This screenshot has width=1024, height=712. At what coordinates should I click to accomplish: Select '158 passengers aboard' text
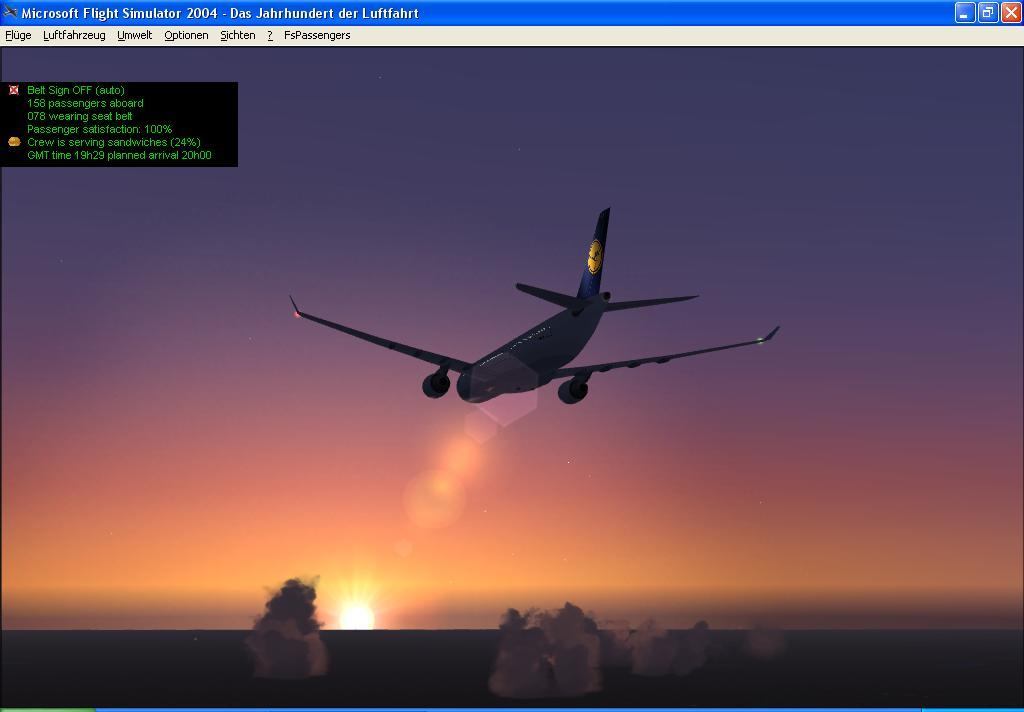85,103
